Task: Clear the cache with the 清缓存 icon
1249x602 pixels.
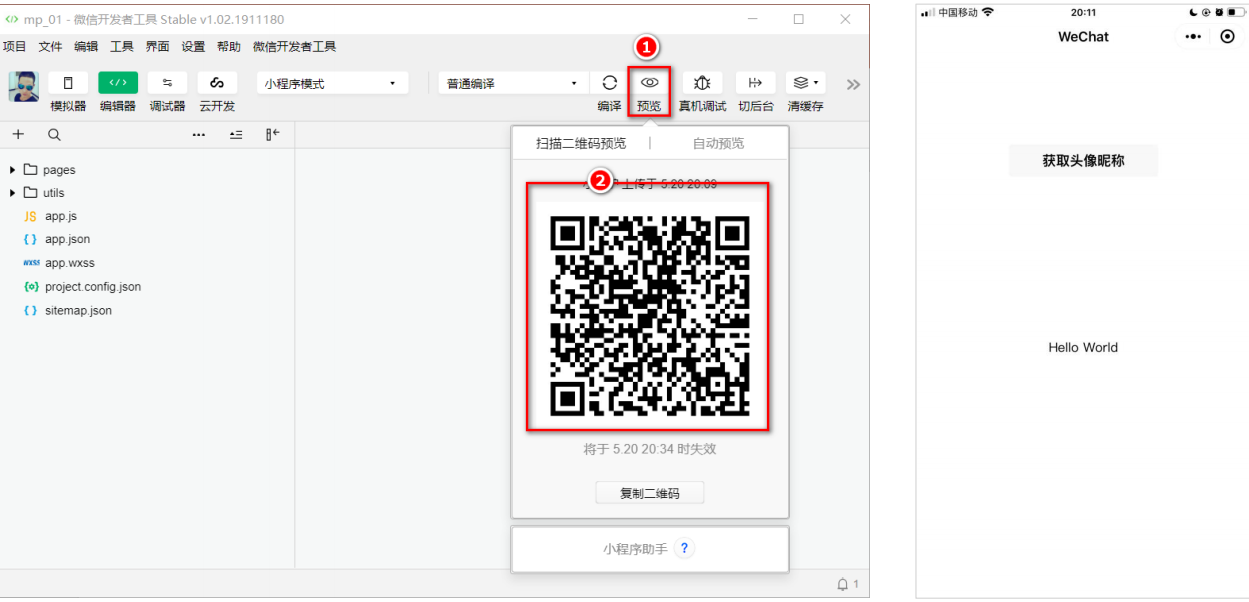Action: click(799, 83)
